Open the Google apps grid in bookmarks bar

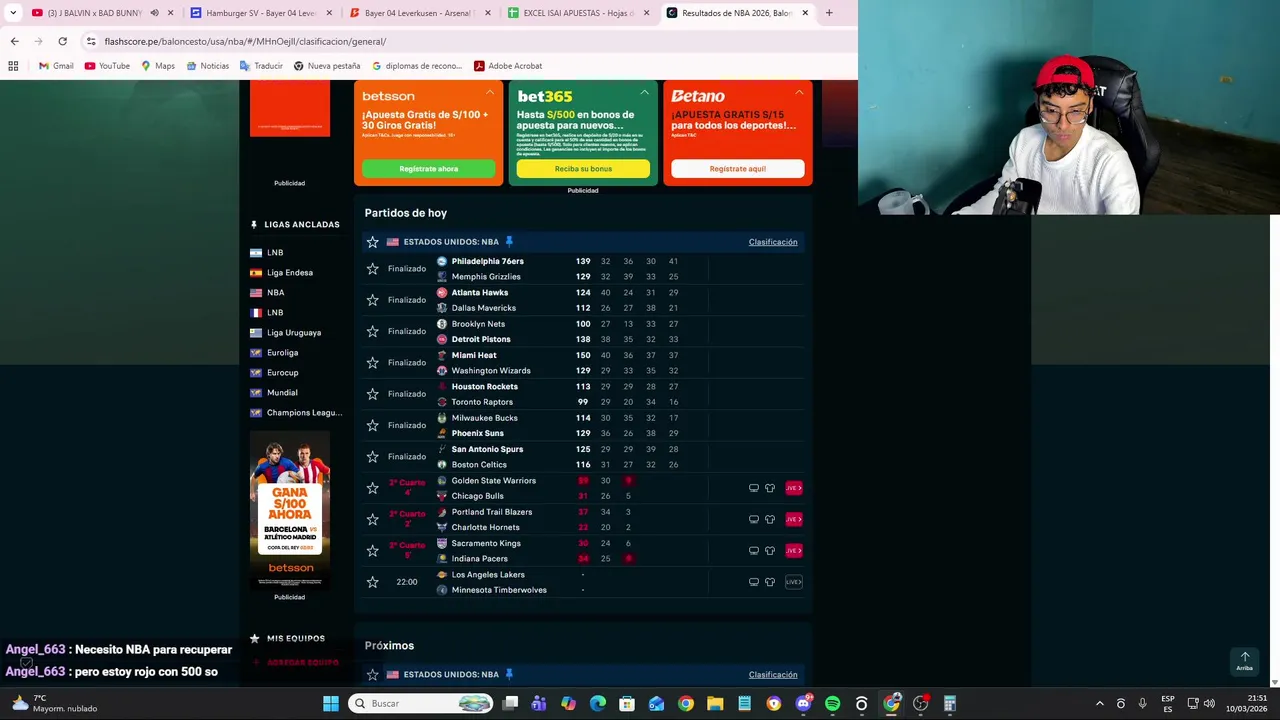13,66
